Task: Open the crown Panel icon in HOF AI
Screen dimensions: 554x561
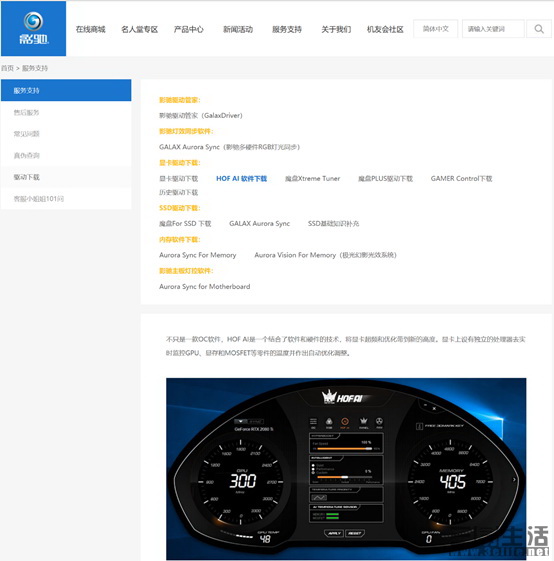Action: 364,421
